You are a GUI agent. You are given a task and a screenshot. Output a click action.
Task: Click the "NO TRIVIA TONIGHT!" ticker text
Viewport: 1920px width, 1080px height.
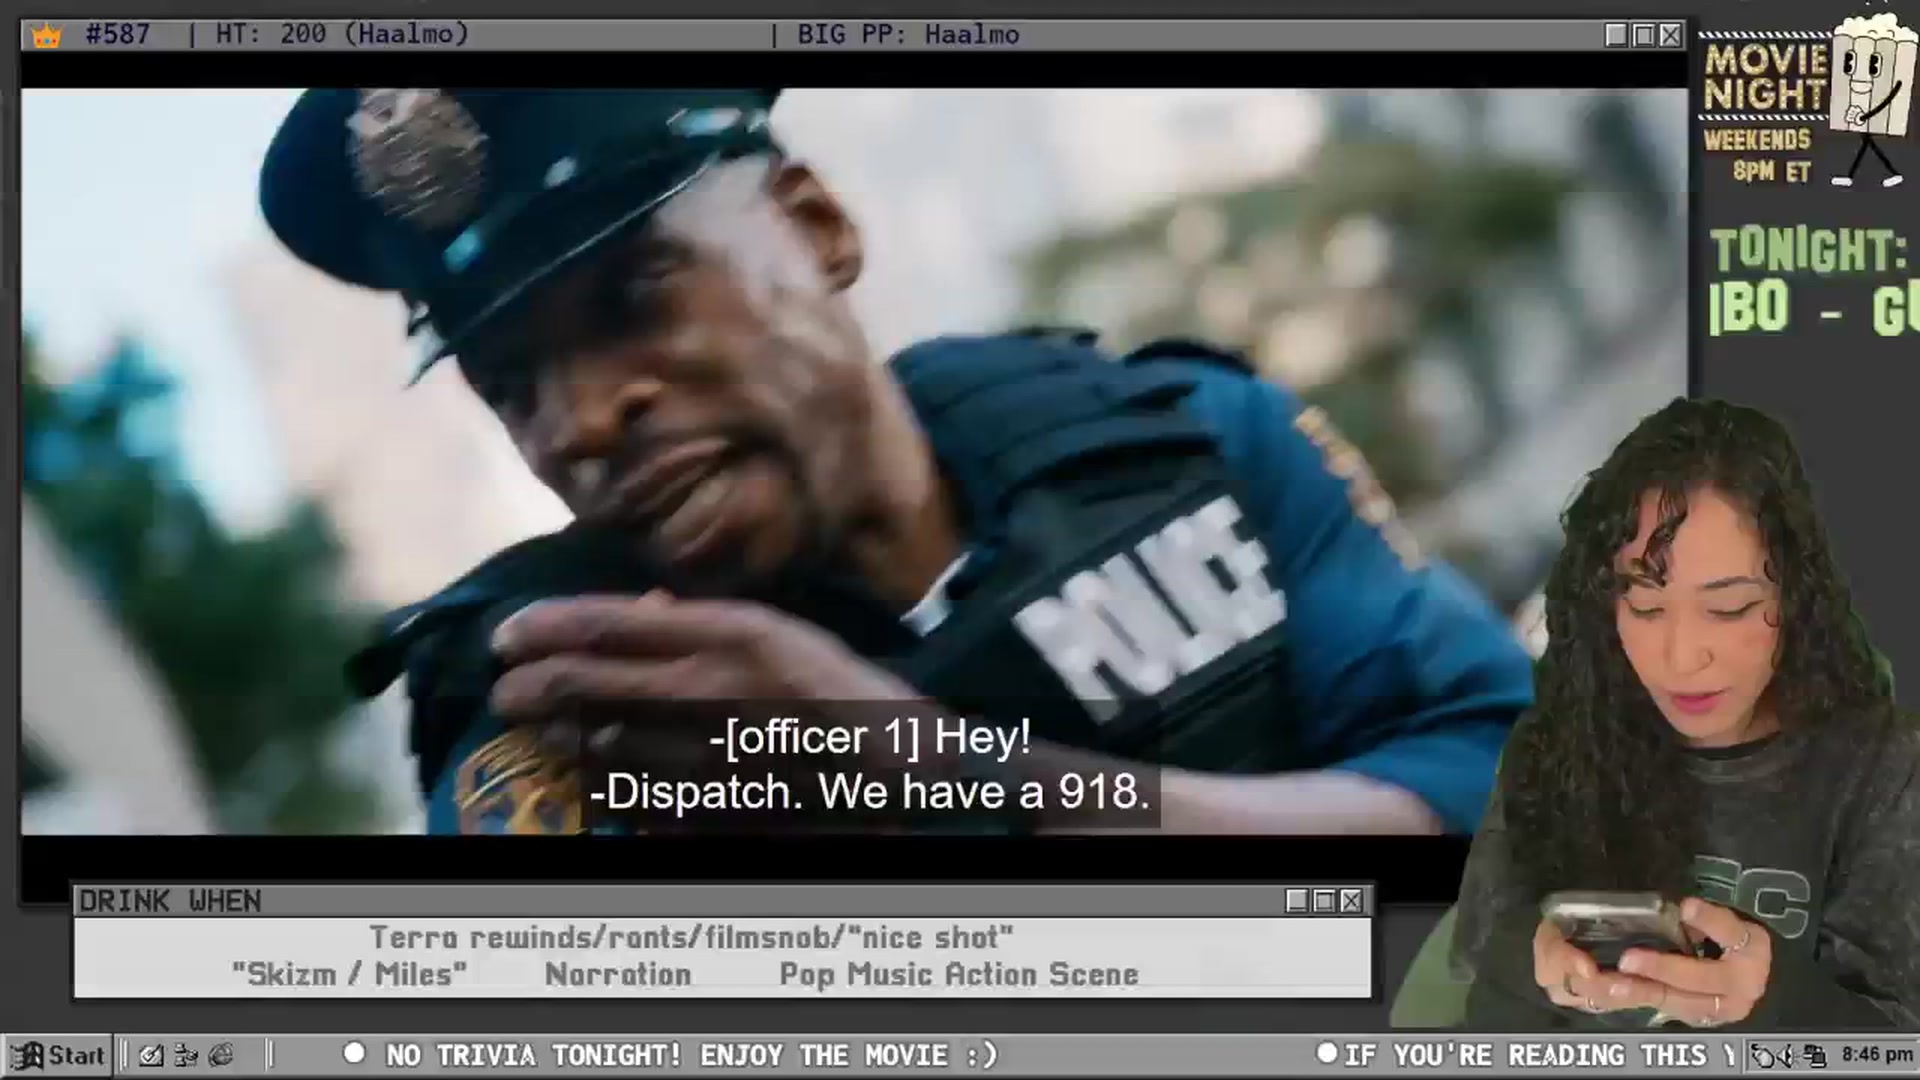534,1055
